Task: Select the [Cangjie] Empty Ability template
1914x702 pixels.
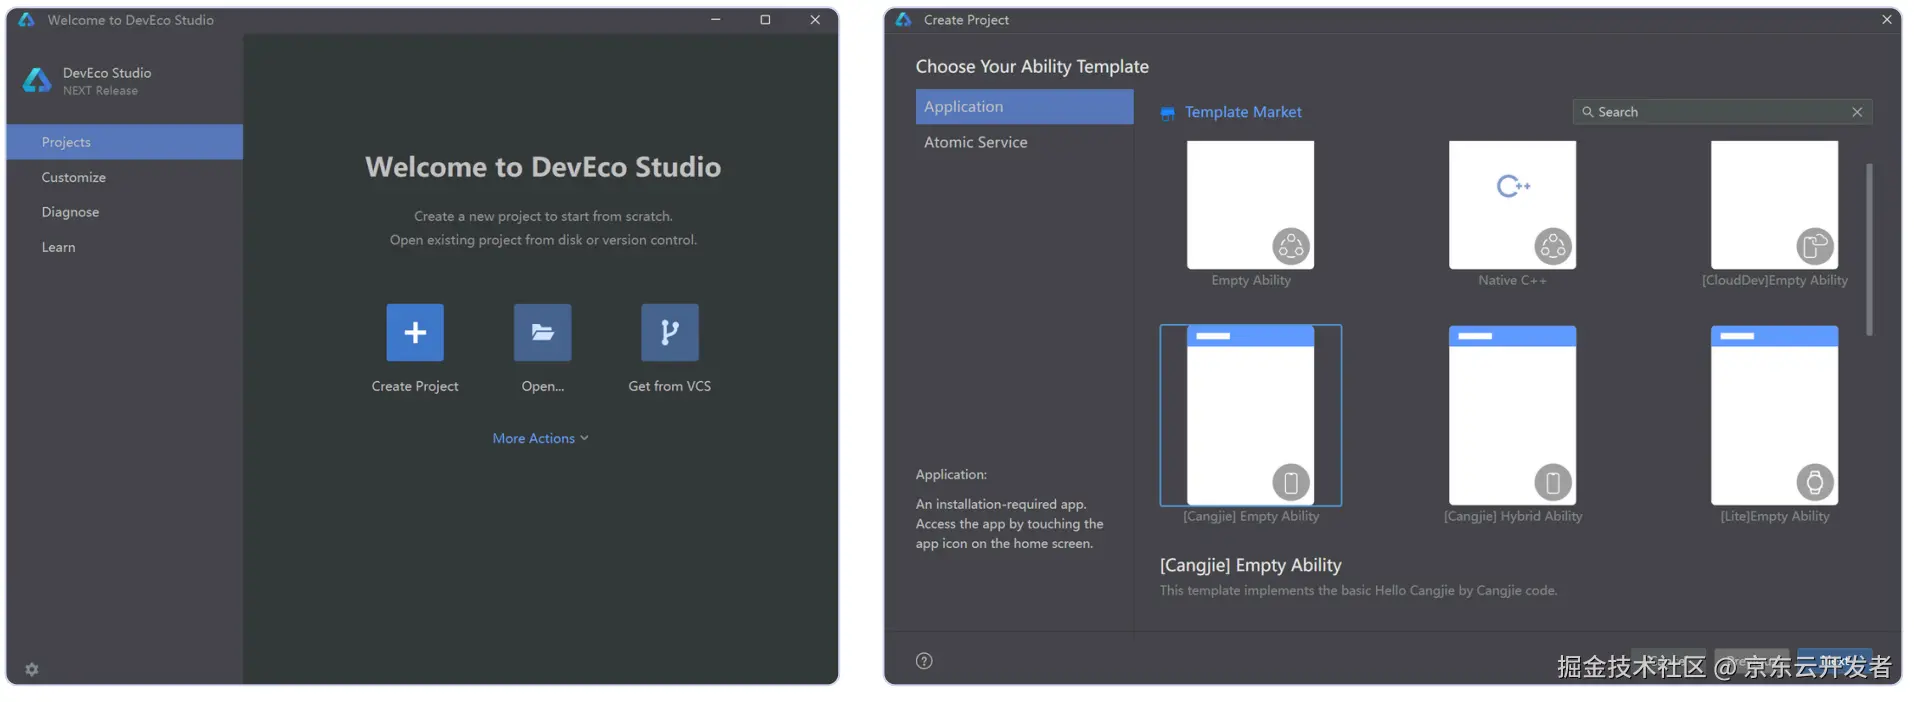Action: pos(1250,415)
